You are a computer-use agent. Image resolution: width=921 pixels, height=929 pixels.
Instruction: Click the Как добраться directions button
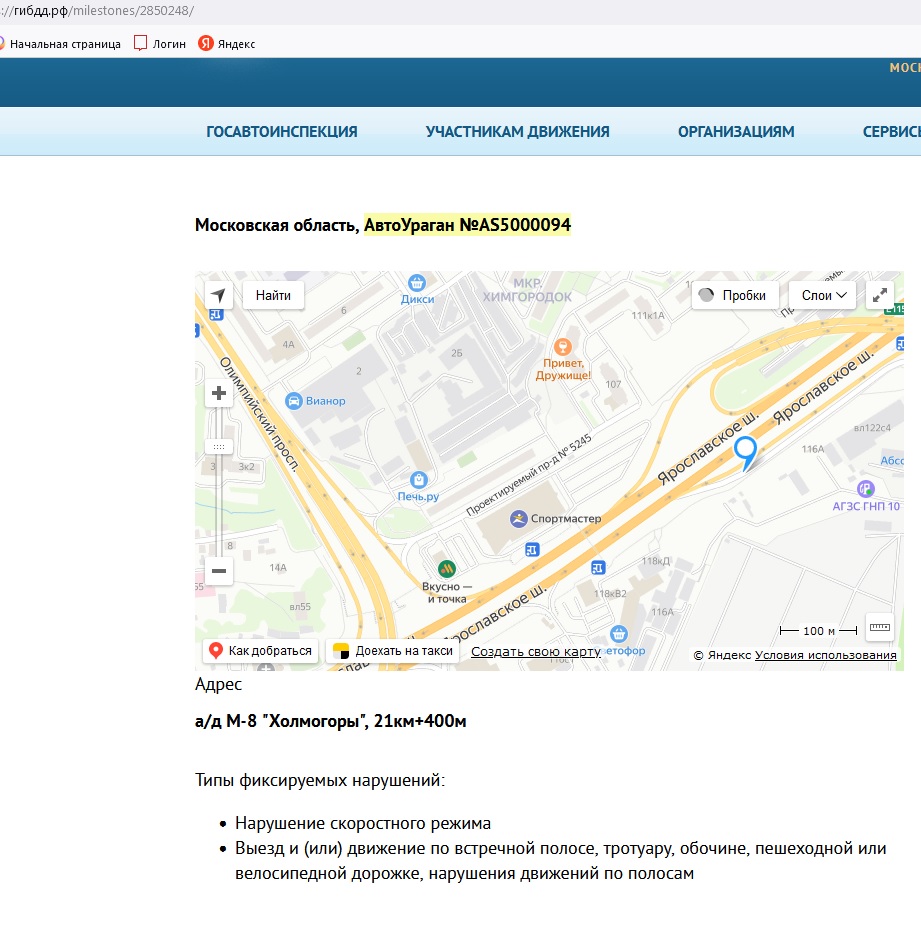[x=261, y=651]
